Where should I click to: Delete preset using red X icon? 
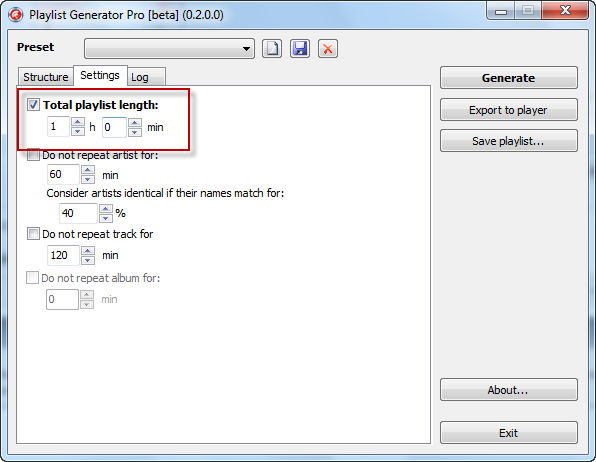click(x=328, y=49)
